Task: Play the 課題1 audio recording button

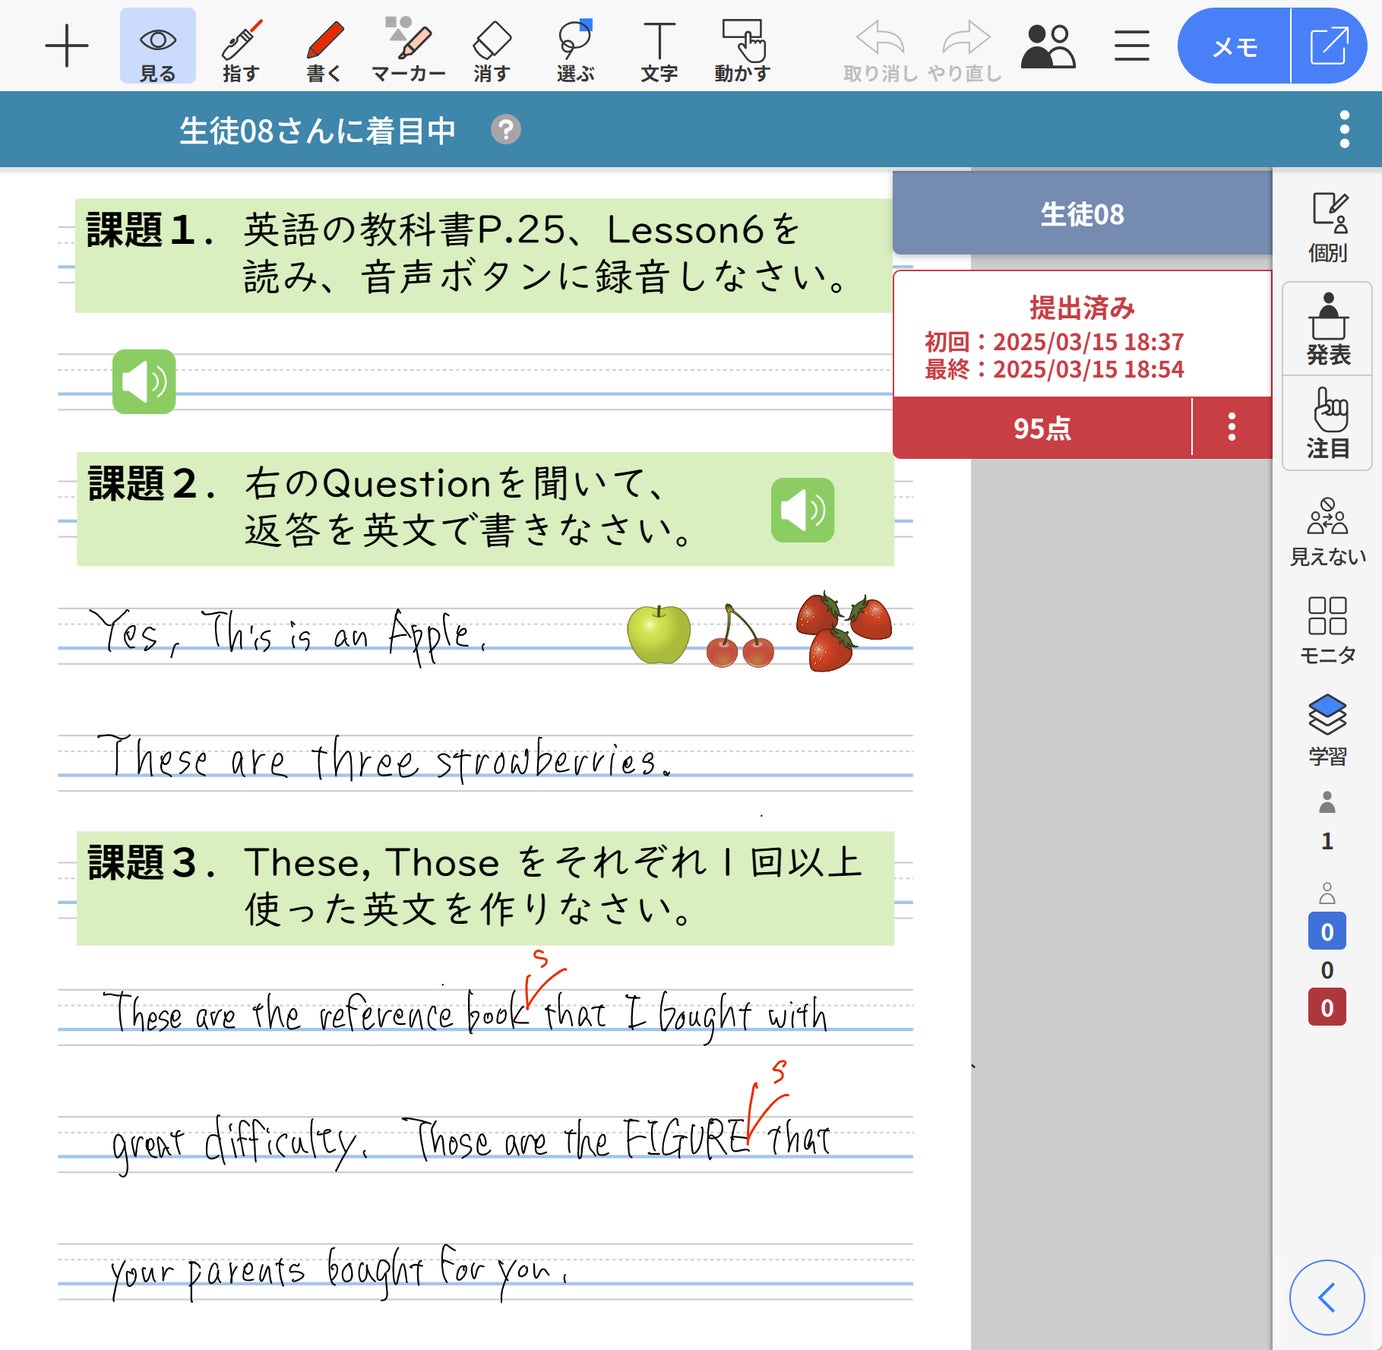Action: click(x=144, y=381)
